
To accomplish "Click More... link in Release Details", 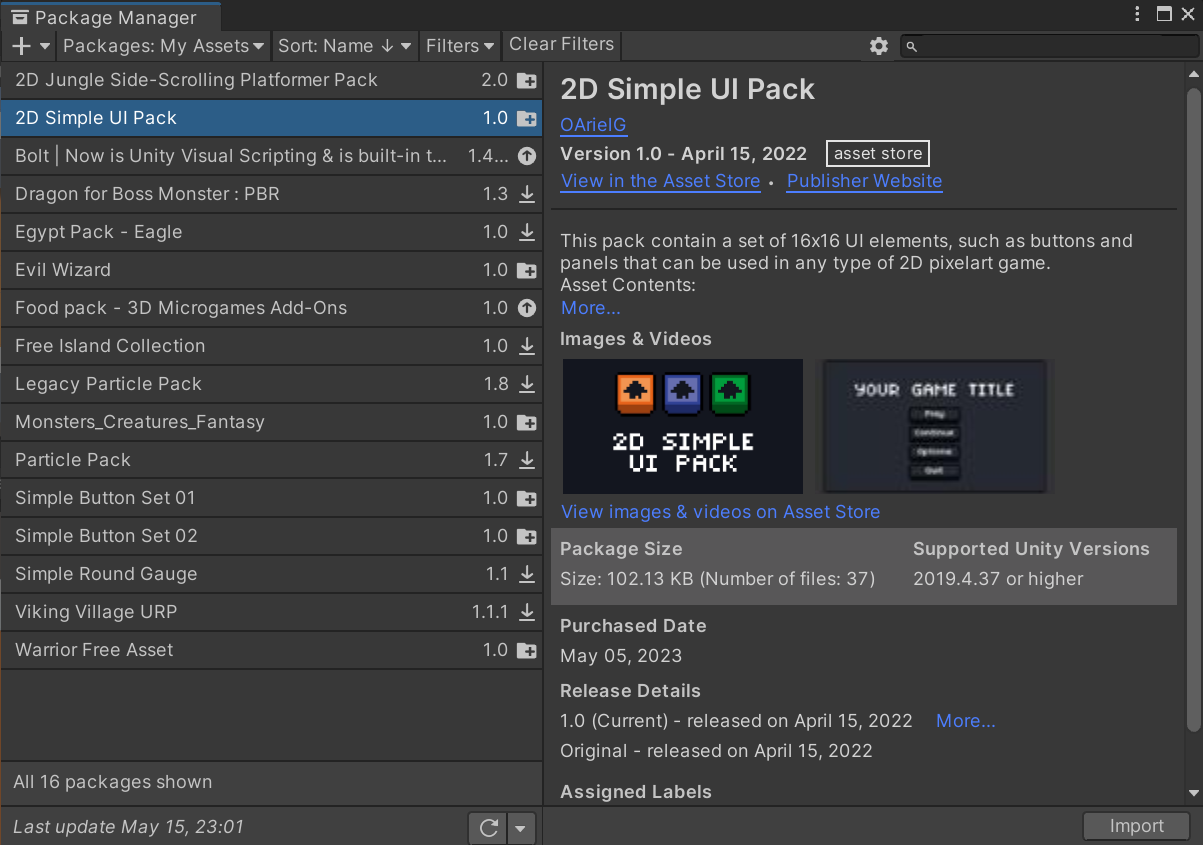I will [x=966, y=721].
